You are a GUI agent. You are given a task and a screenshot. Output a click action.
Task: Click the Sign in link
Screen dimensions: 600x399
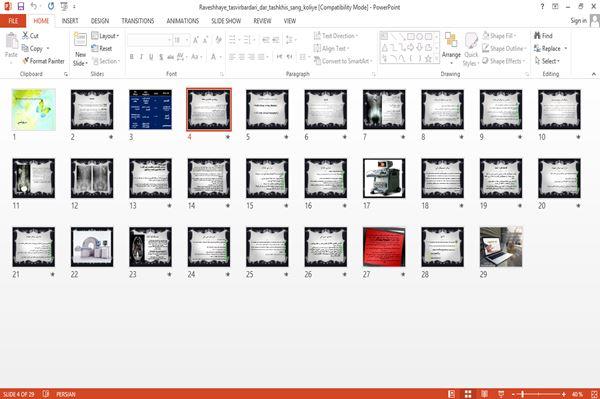pyautogui.click(x=578, y=21)
